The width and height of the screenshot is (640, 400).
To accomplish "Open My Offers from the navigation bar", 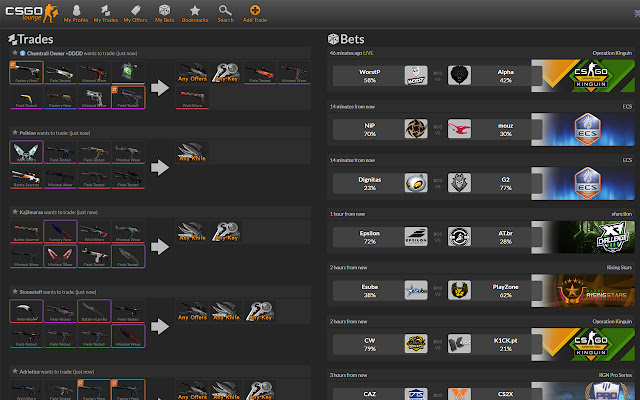I will (x=135, y=12).
